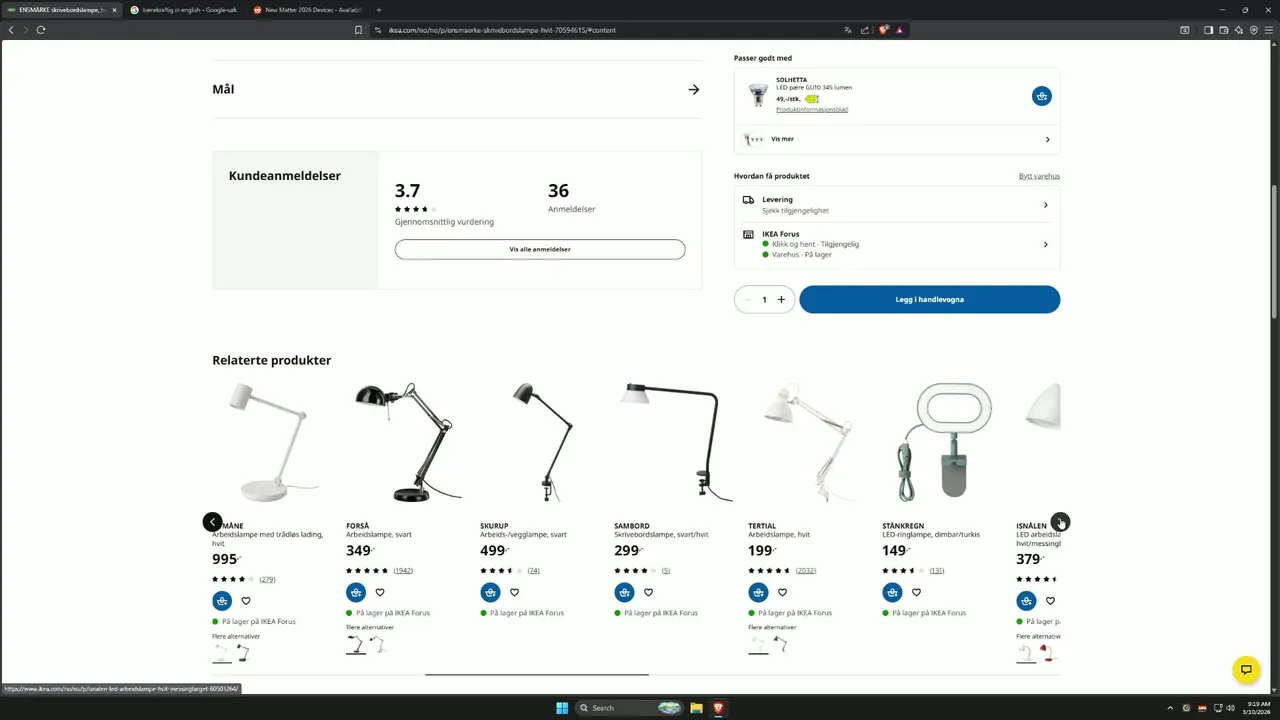Switch to bærekraftig in english Google tab
The height and width of the screenshot is (720, 1280).
[x=184, y=9]
